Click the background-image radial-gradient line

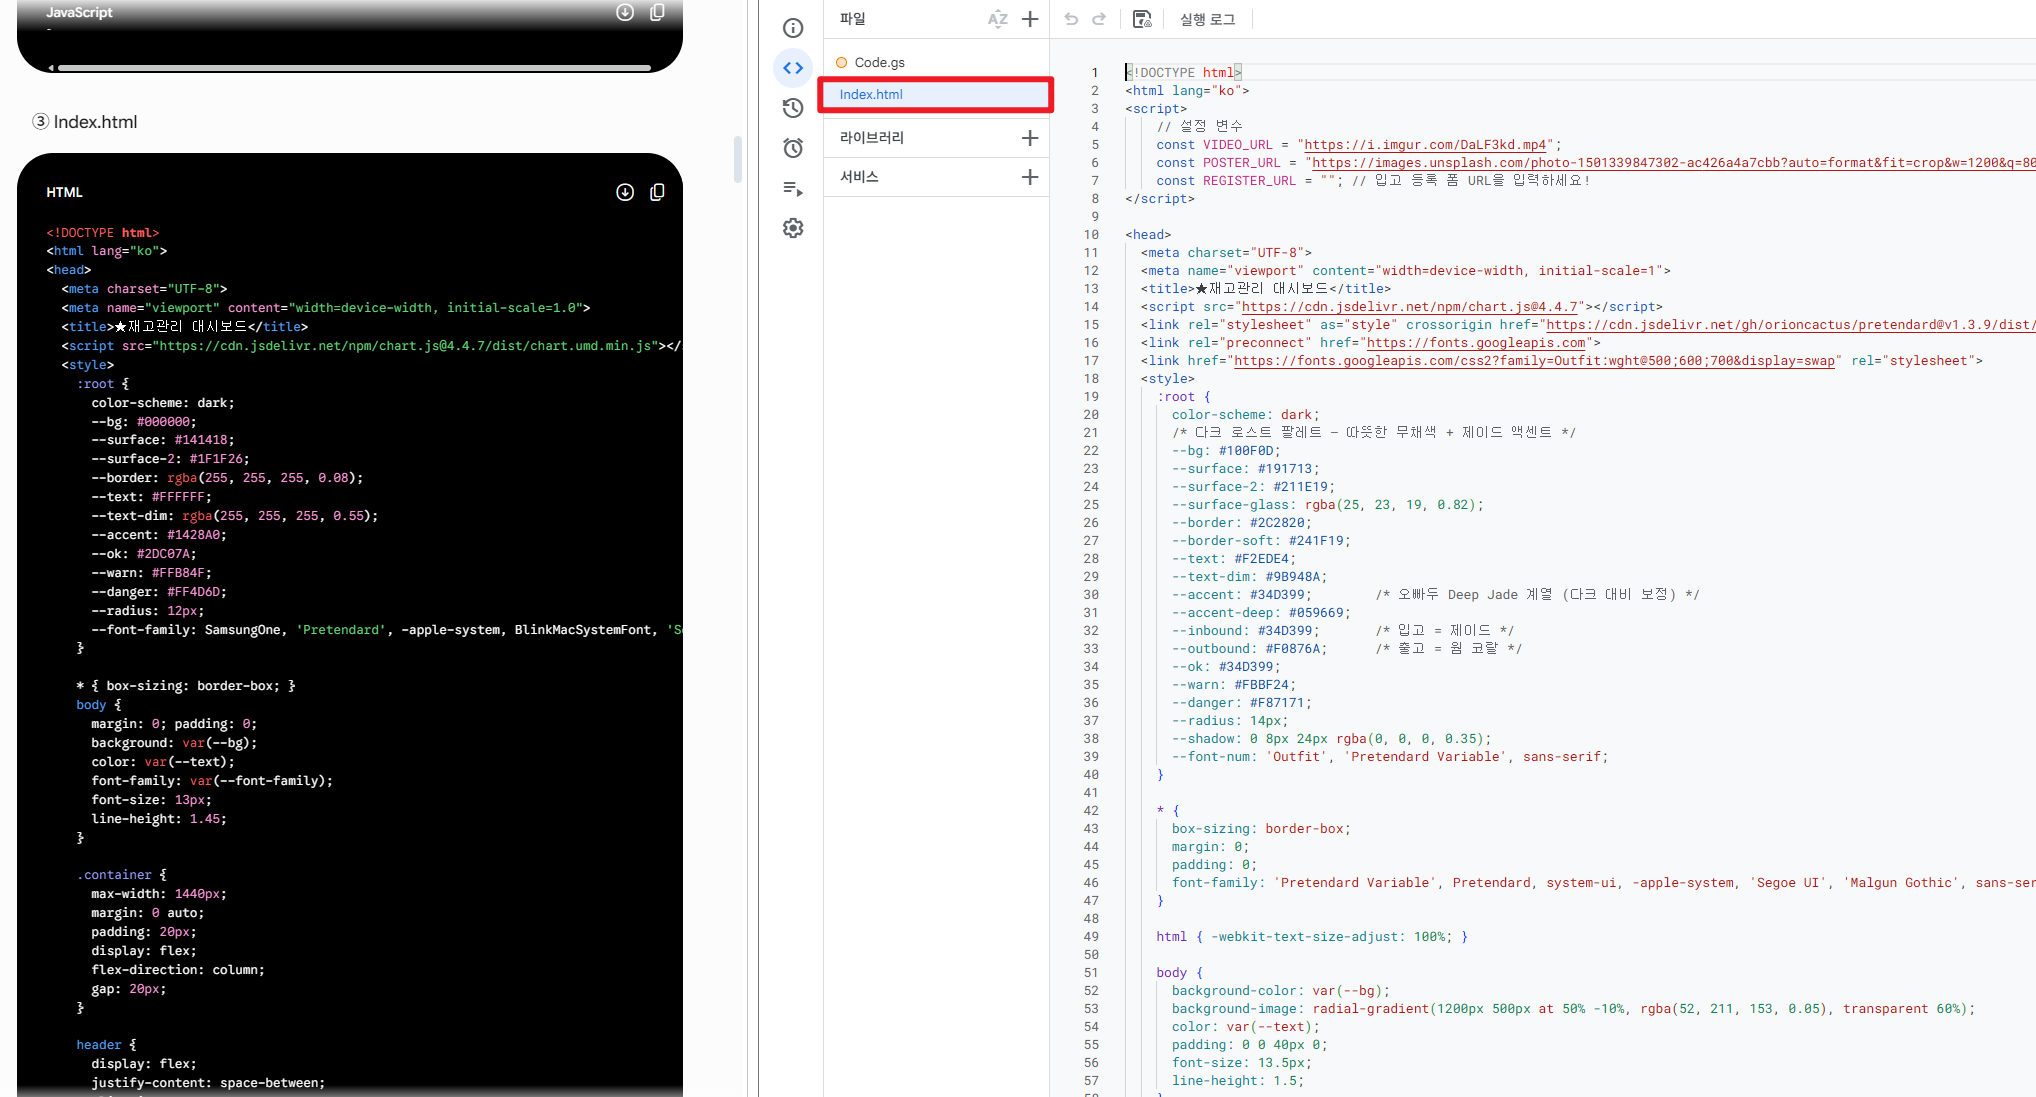pyautogui.click(x=1573, y=1009)
